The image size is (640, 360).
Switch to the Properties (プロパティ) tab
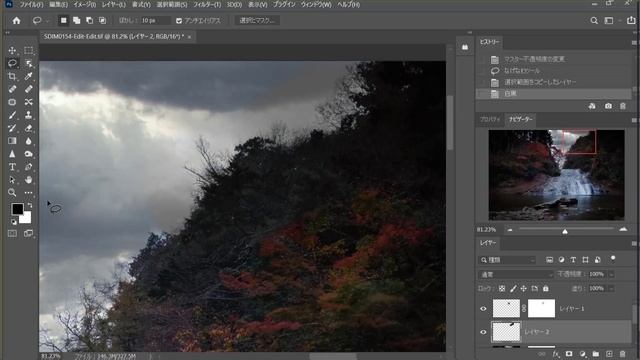490,119
